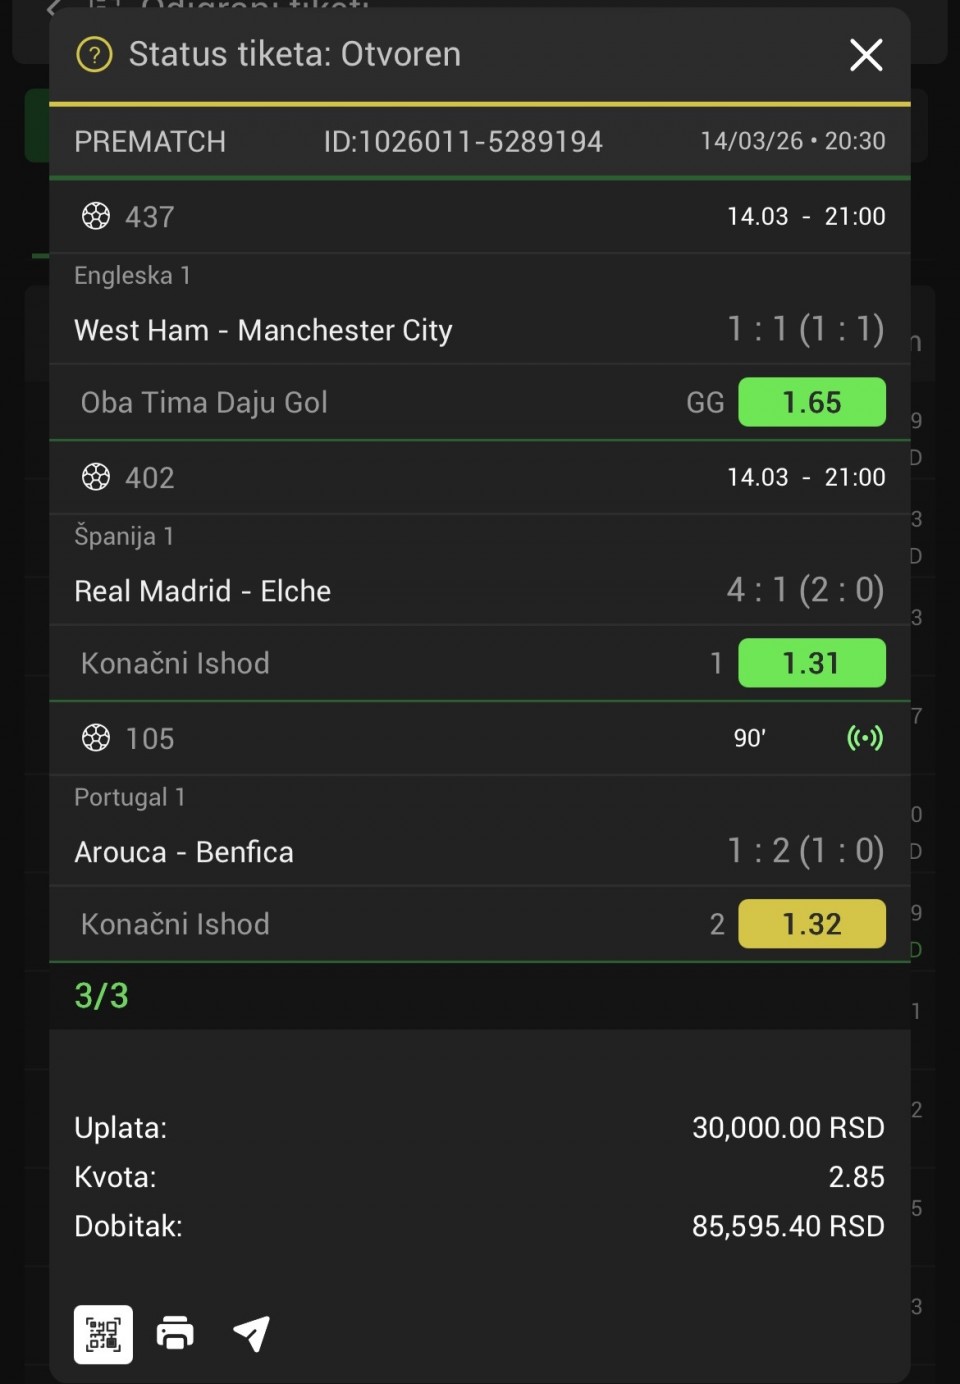Click the question mark status icon
The height and width of the screenshot is (1384, 960).
(x=95, y=55)
